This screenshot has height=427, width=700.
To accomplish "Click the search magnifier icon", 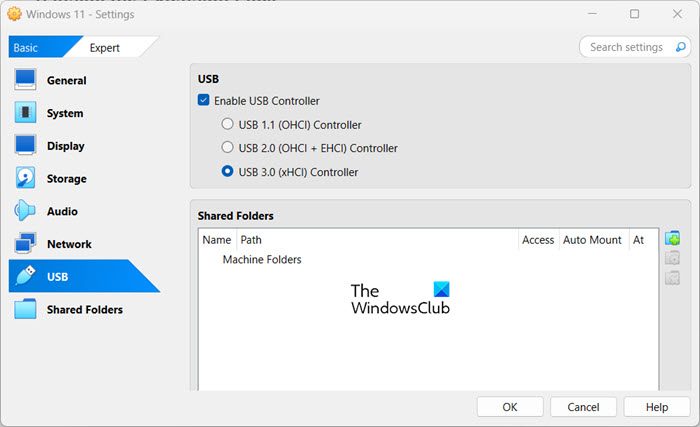I will 680,47.
